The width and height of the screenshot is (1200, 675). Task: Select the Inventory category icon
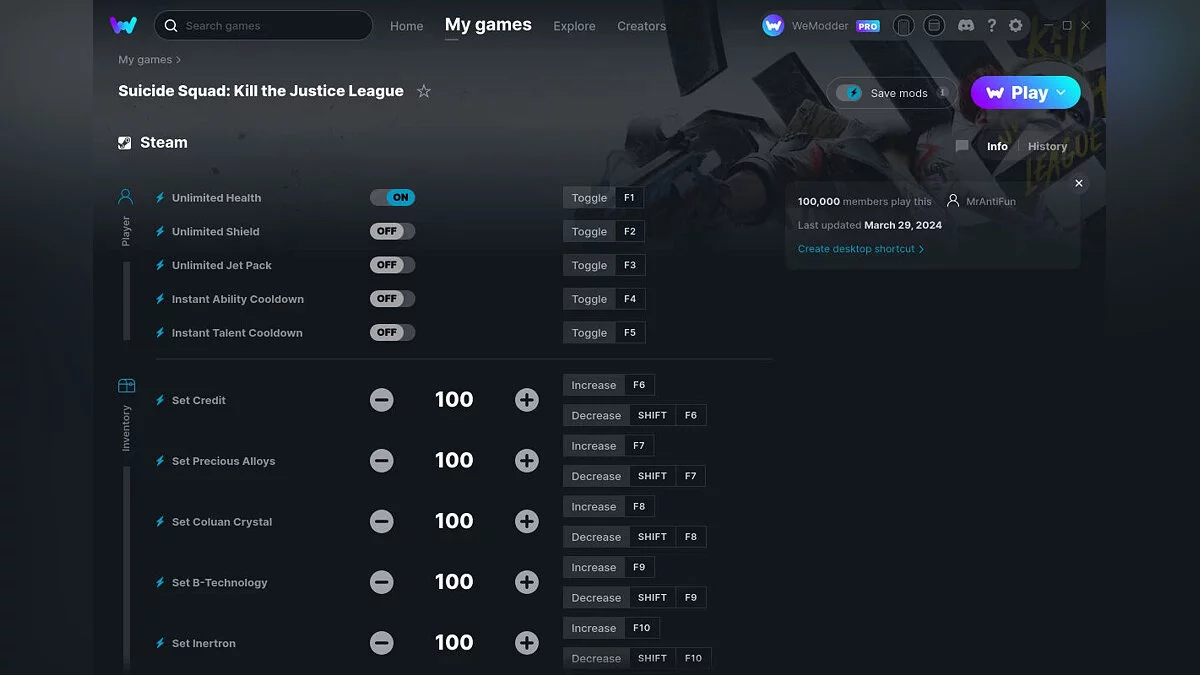(126, 386)
